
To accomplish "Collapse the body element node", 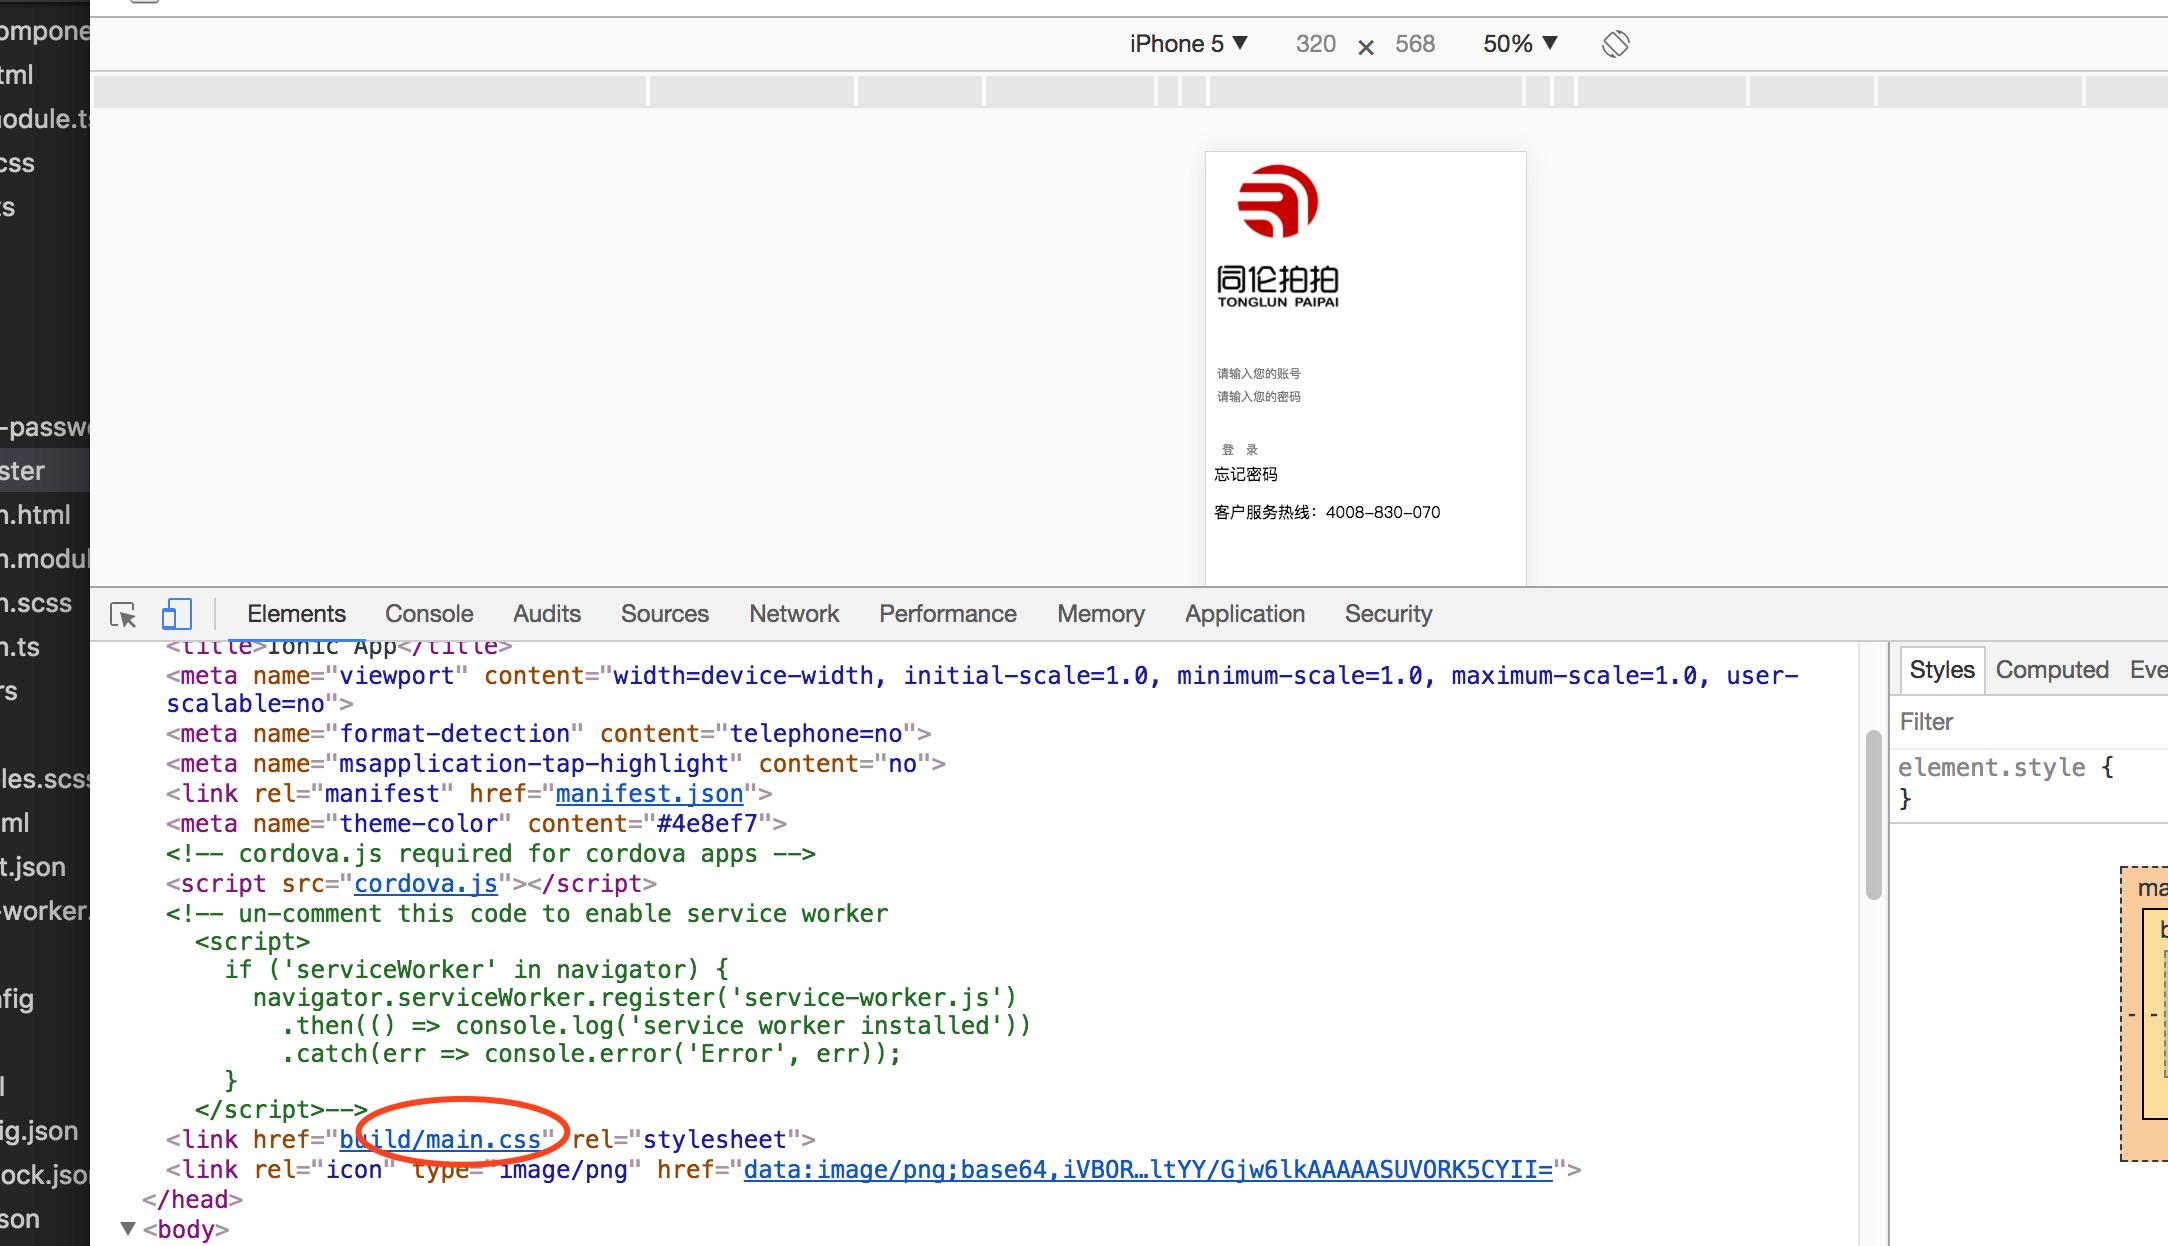I will (x=128, y=1229).
